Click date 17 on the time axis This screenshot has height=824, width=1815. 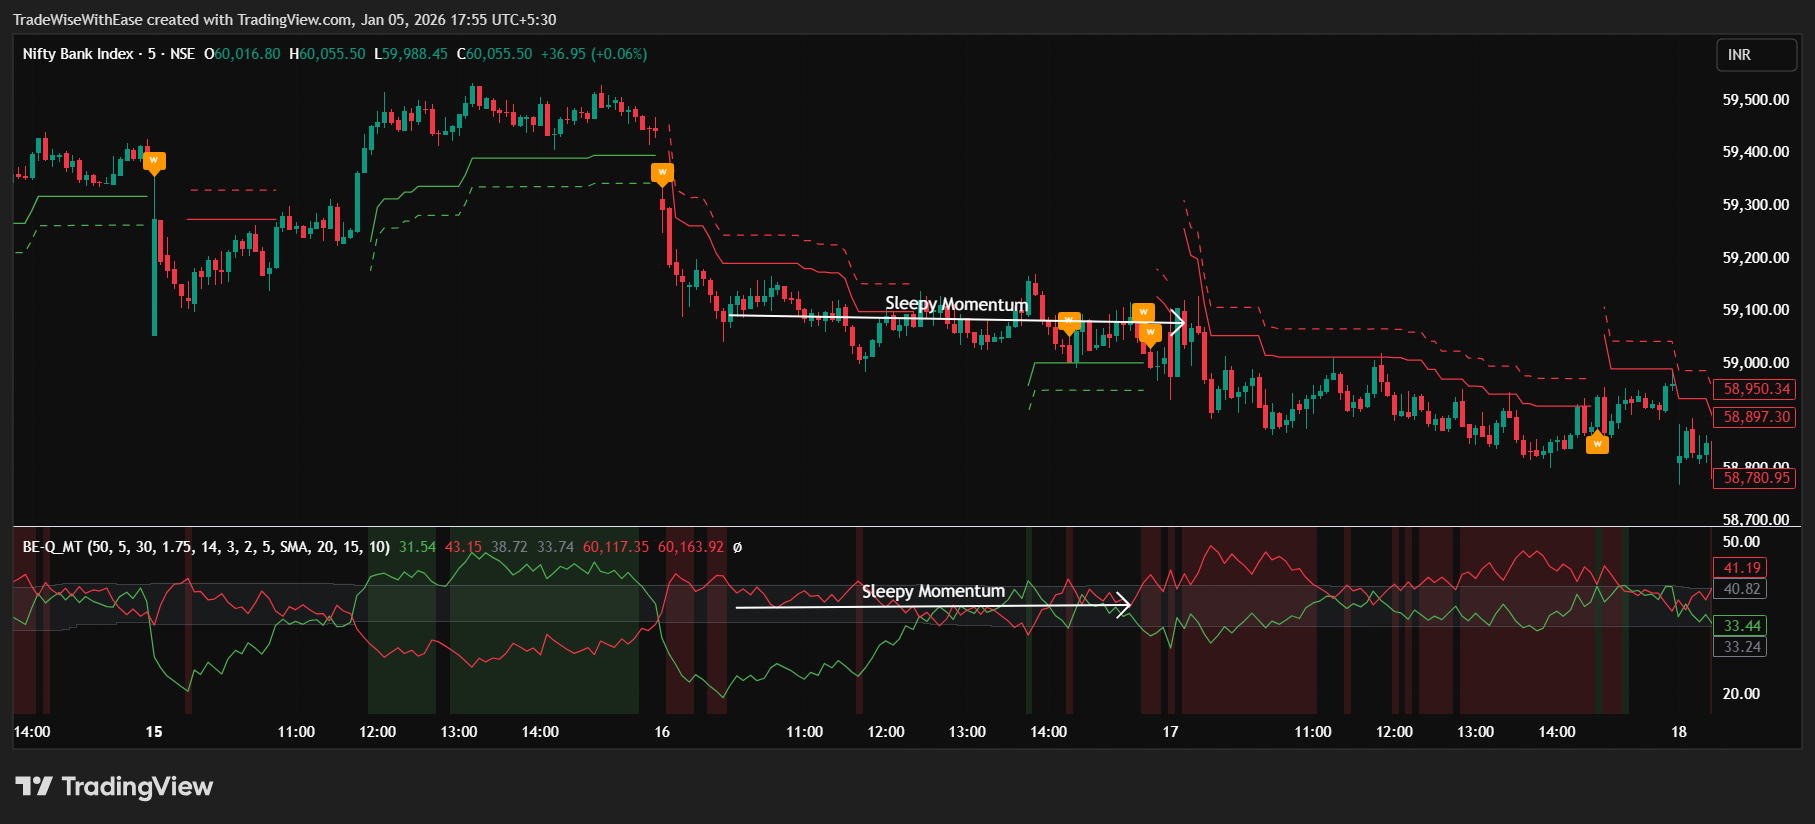tap(1170, 732)
